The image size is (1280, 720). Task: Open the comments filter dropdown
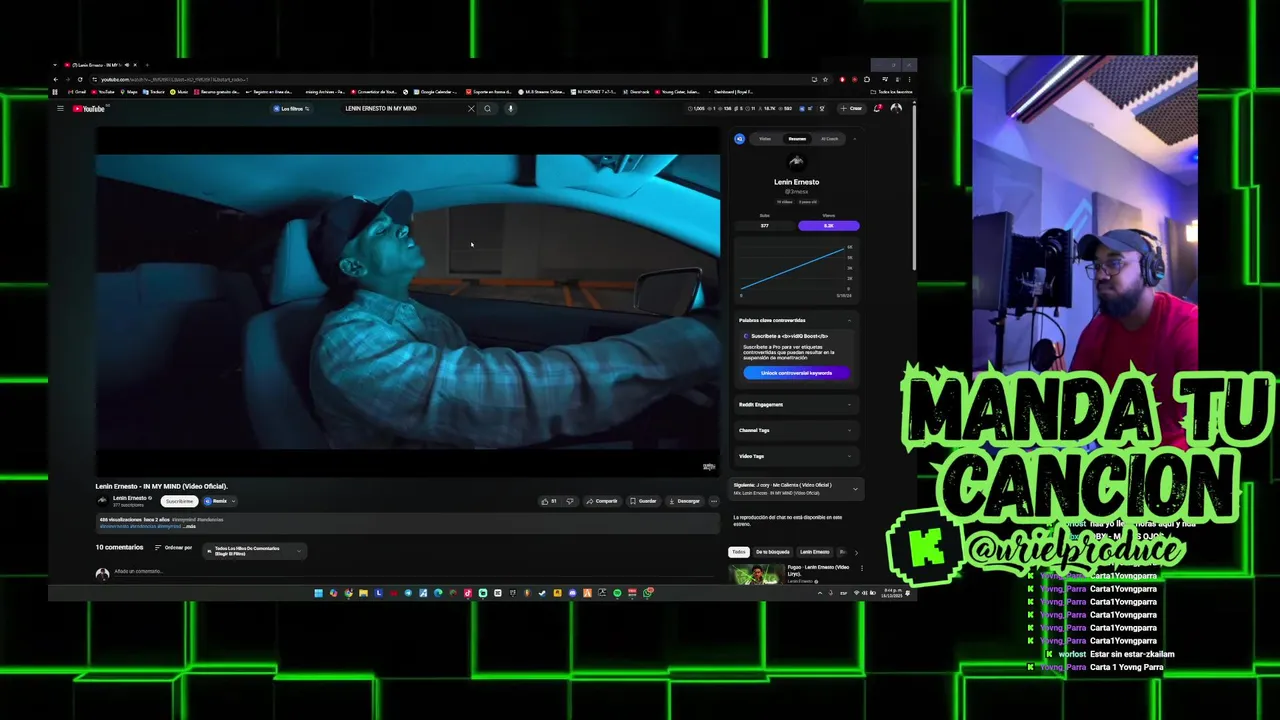[254, 551]
